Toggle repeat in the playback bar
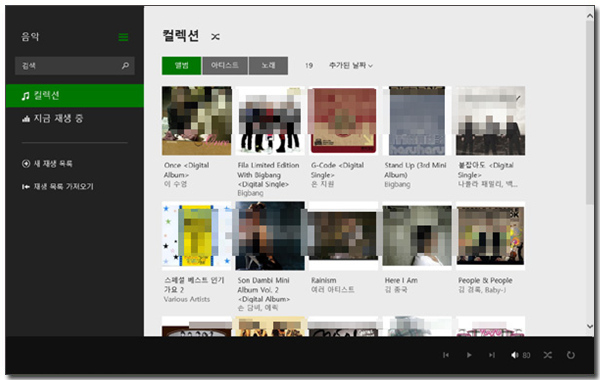The width and height of the screenshot is (600, 380). click(571, 355)
